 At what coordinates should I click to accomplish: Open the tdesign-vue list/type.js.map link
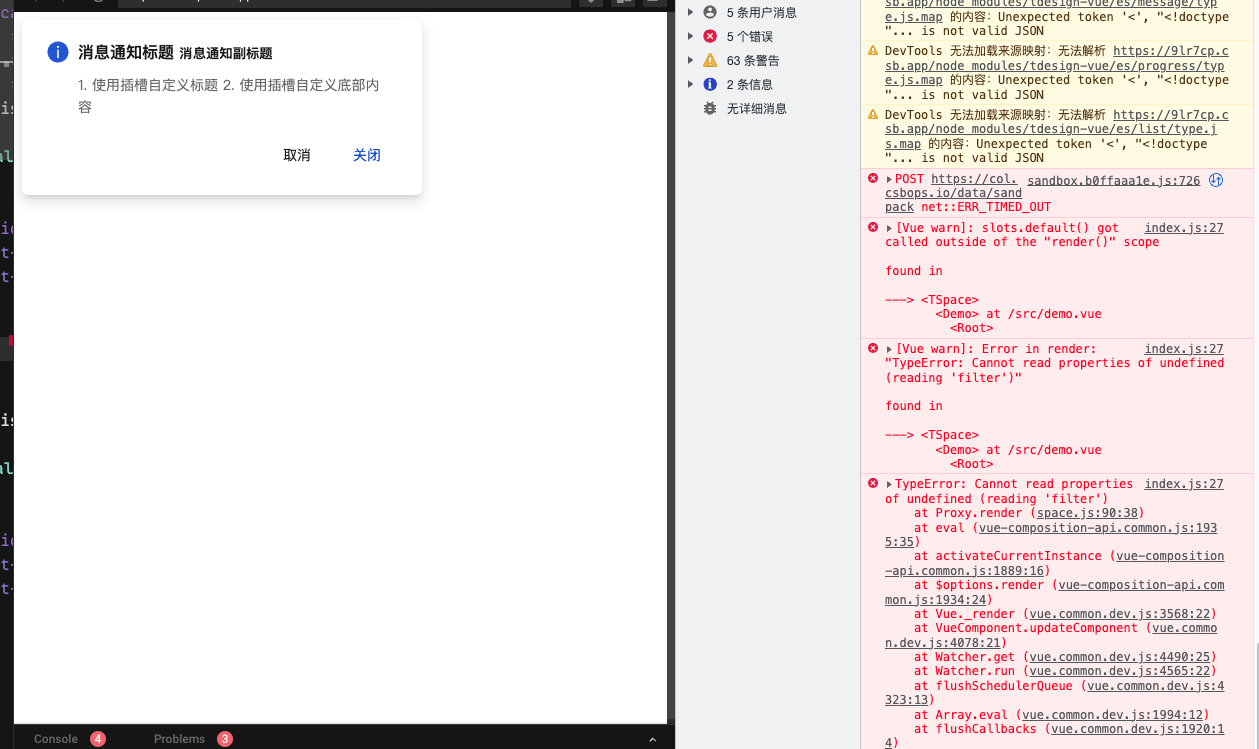point(1056,129)
